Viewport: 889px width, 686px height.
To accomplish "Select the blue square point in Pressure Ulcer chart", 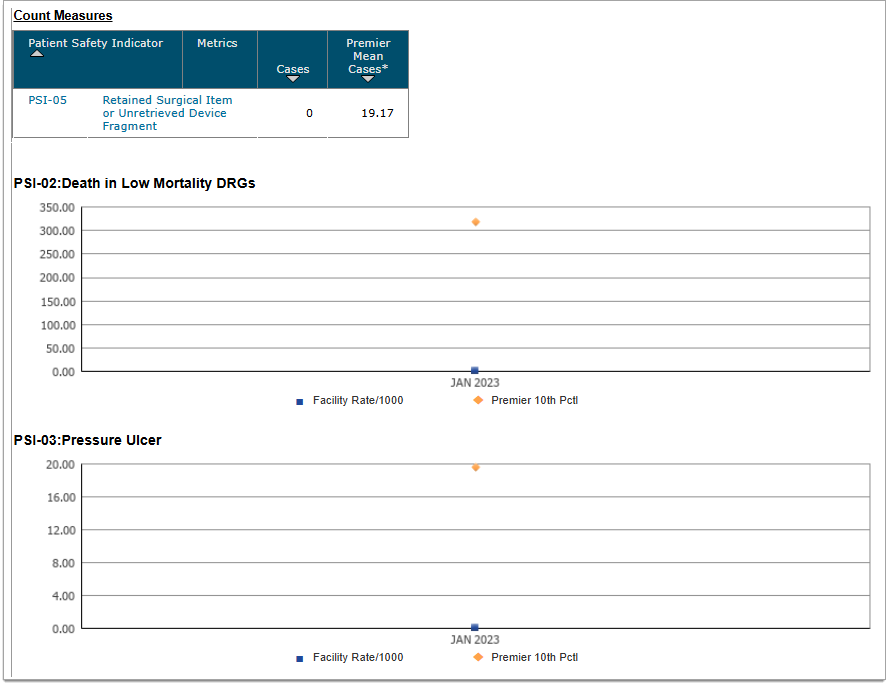I will (x=475, y=627).
